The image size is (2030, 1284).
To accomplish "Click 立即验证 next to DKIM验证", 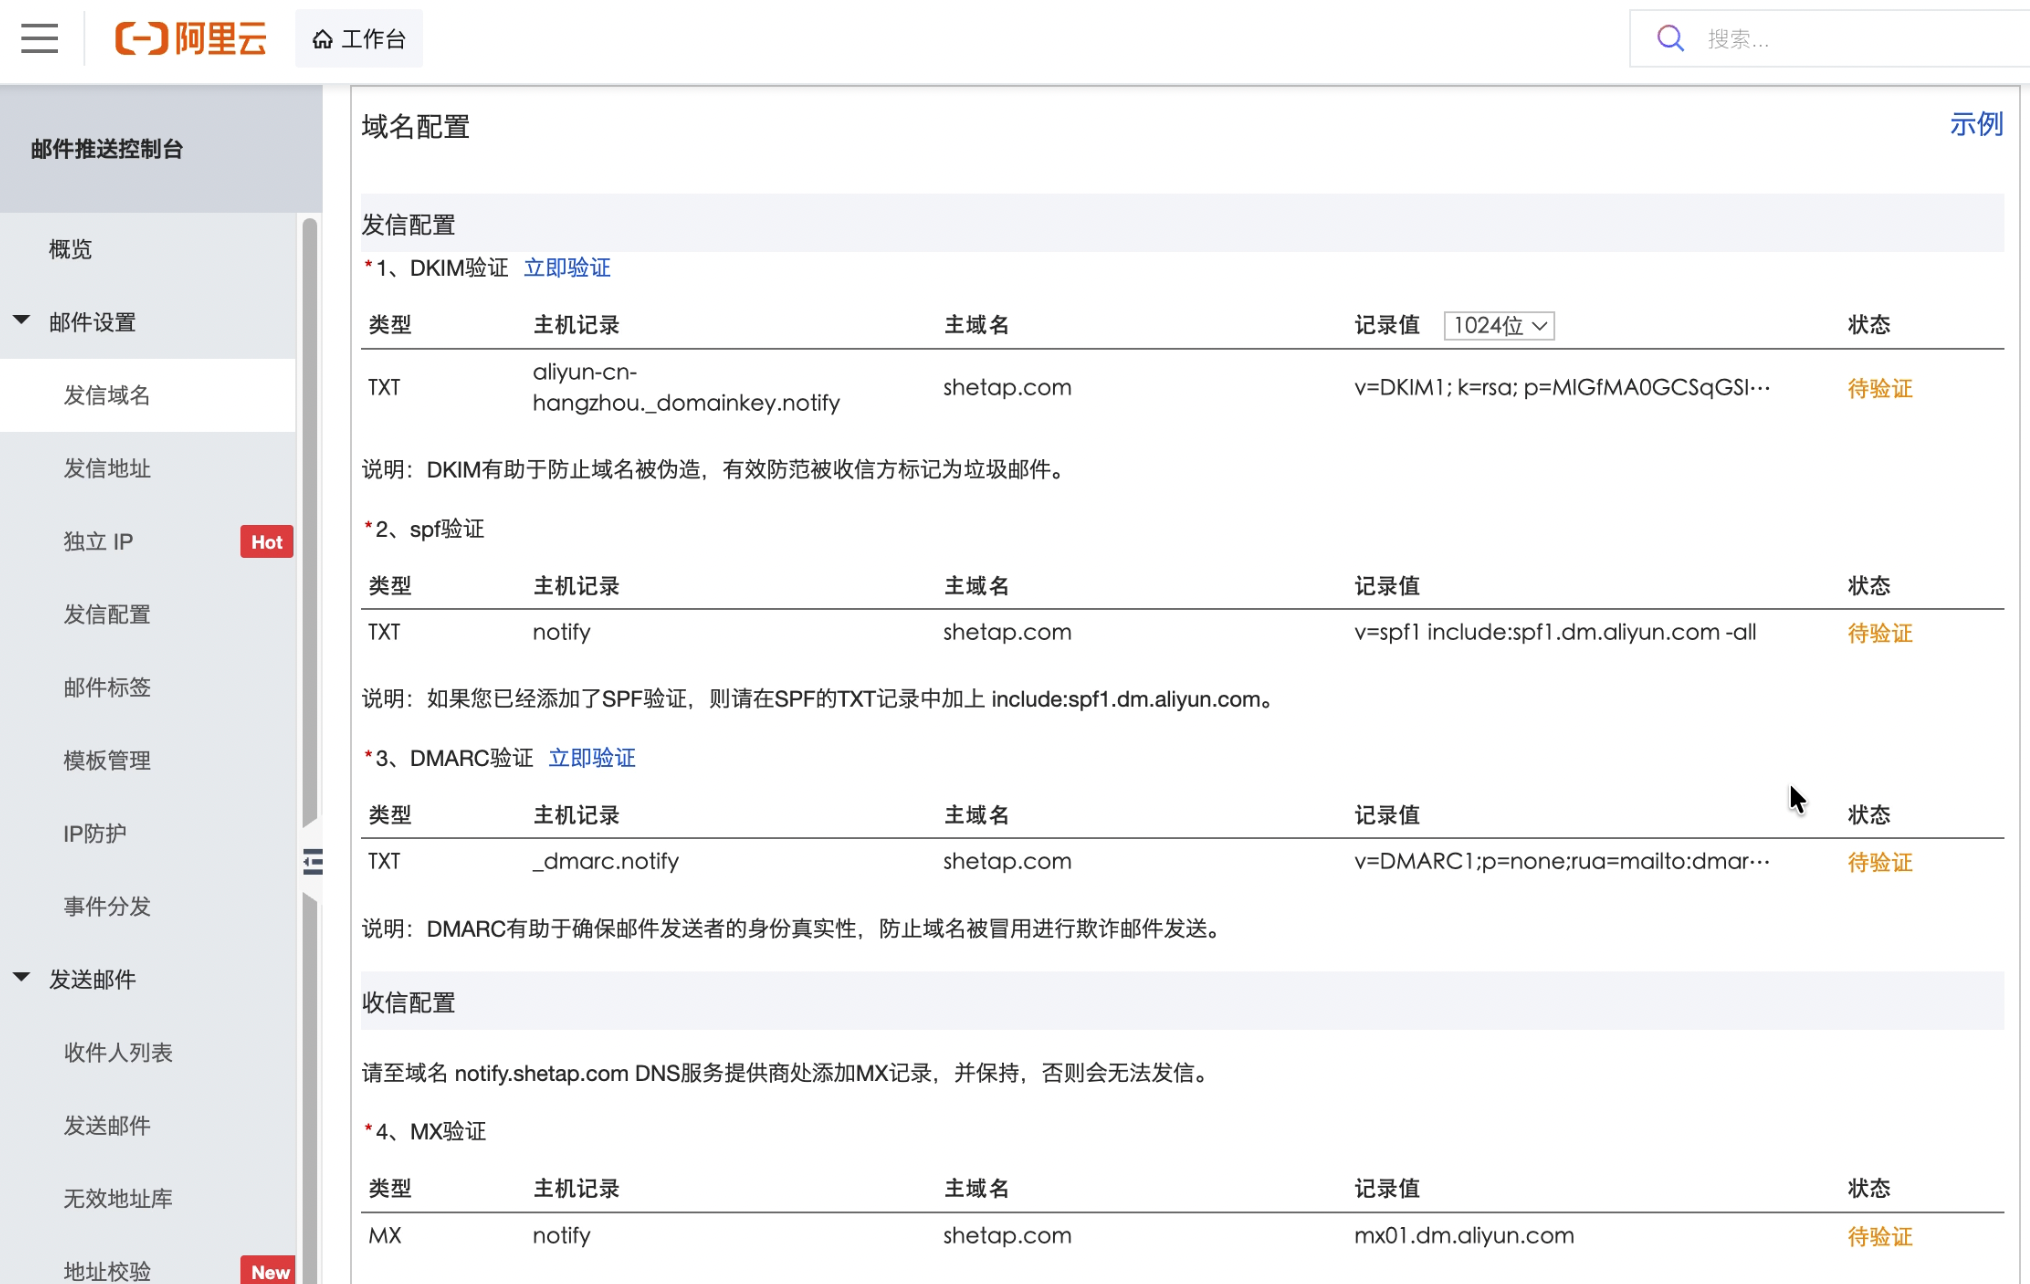I will pos(567,268).
